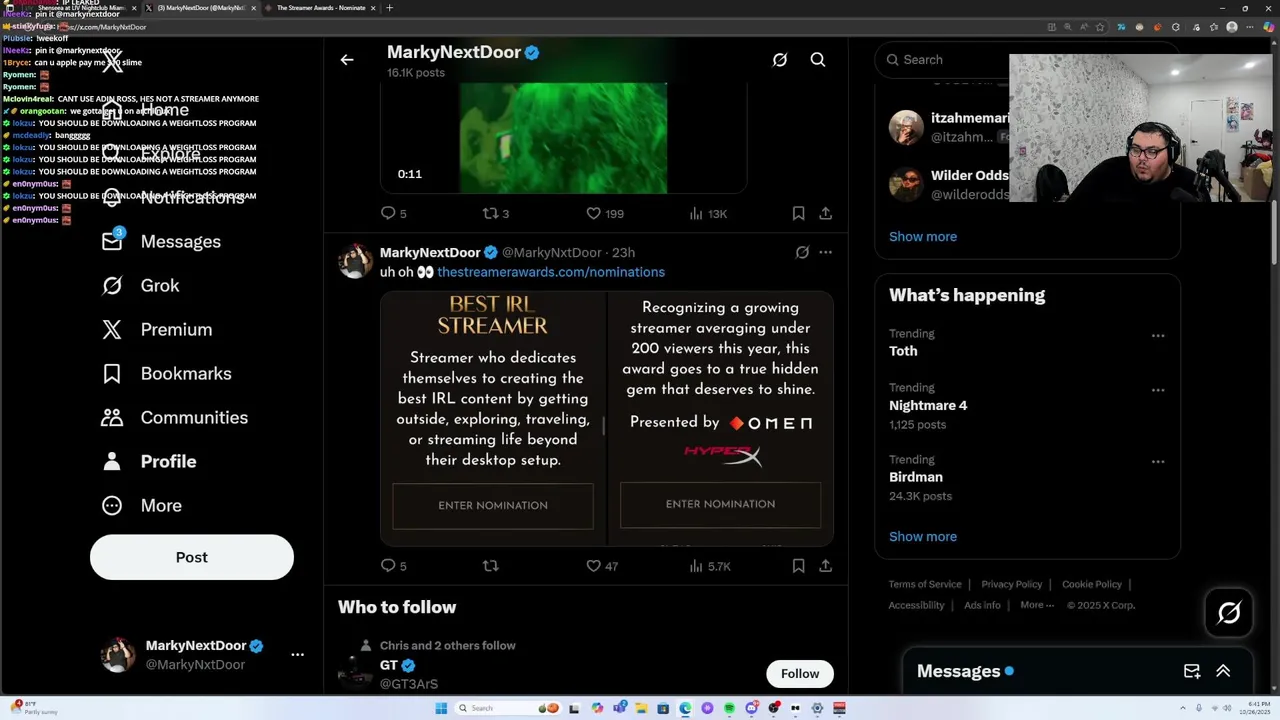
Task: Open Ads info footer link
Action: click(982, 605)
